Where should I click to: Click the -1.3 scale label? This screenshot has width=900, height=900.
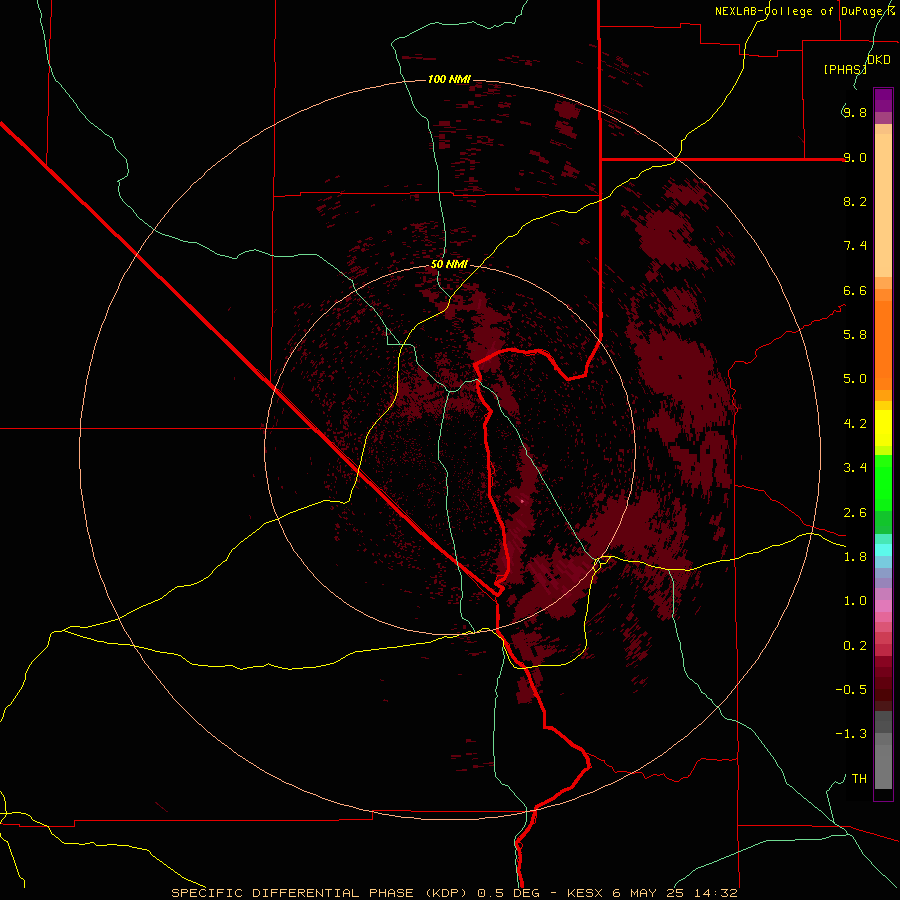851,734
